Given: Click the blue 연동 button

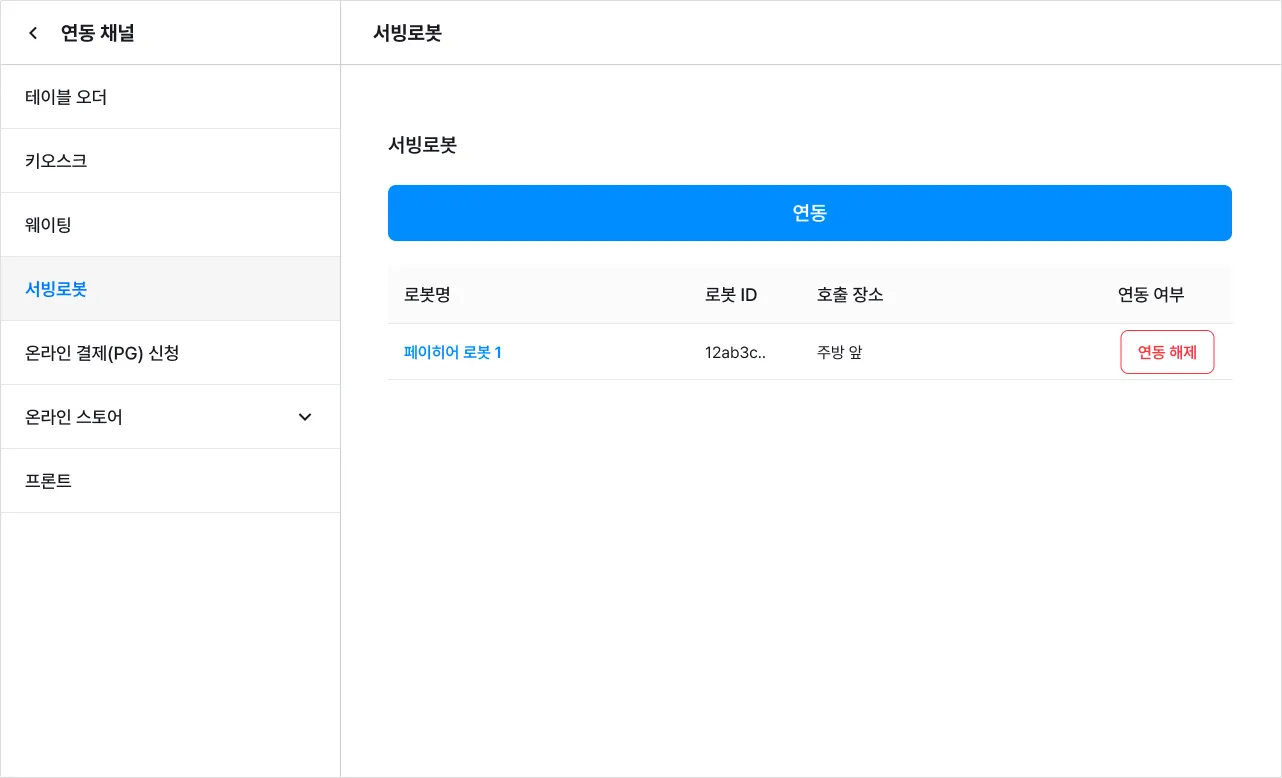Looking at the screenshot, I should tap(810, 213).
